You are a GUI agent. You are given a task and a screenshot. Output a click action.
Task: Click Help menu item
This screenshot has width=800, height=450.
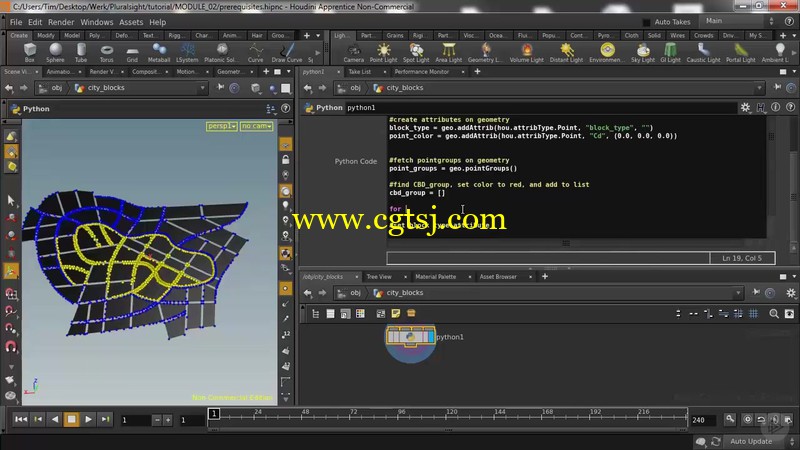(157, 22)
